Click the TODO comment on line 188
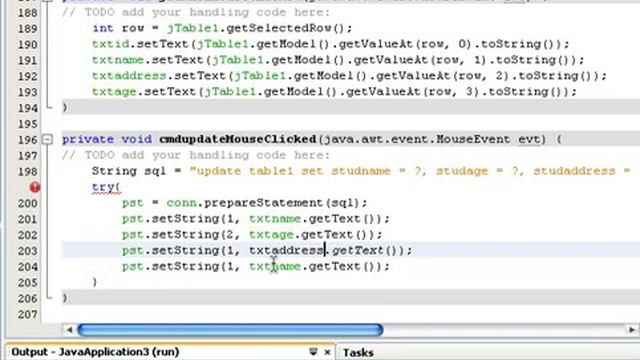Image resolution: width=640 pixels, height=360 pixels. 196,12
